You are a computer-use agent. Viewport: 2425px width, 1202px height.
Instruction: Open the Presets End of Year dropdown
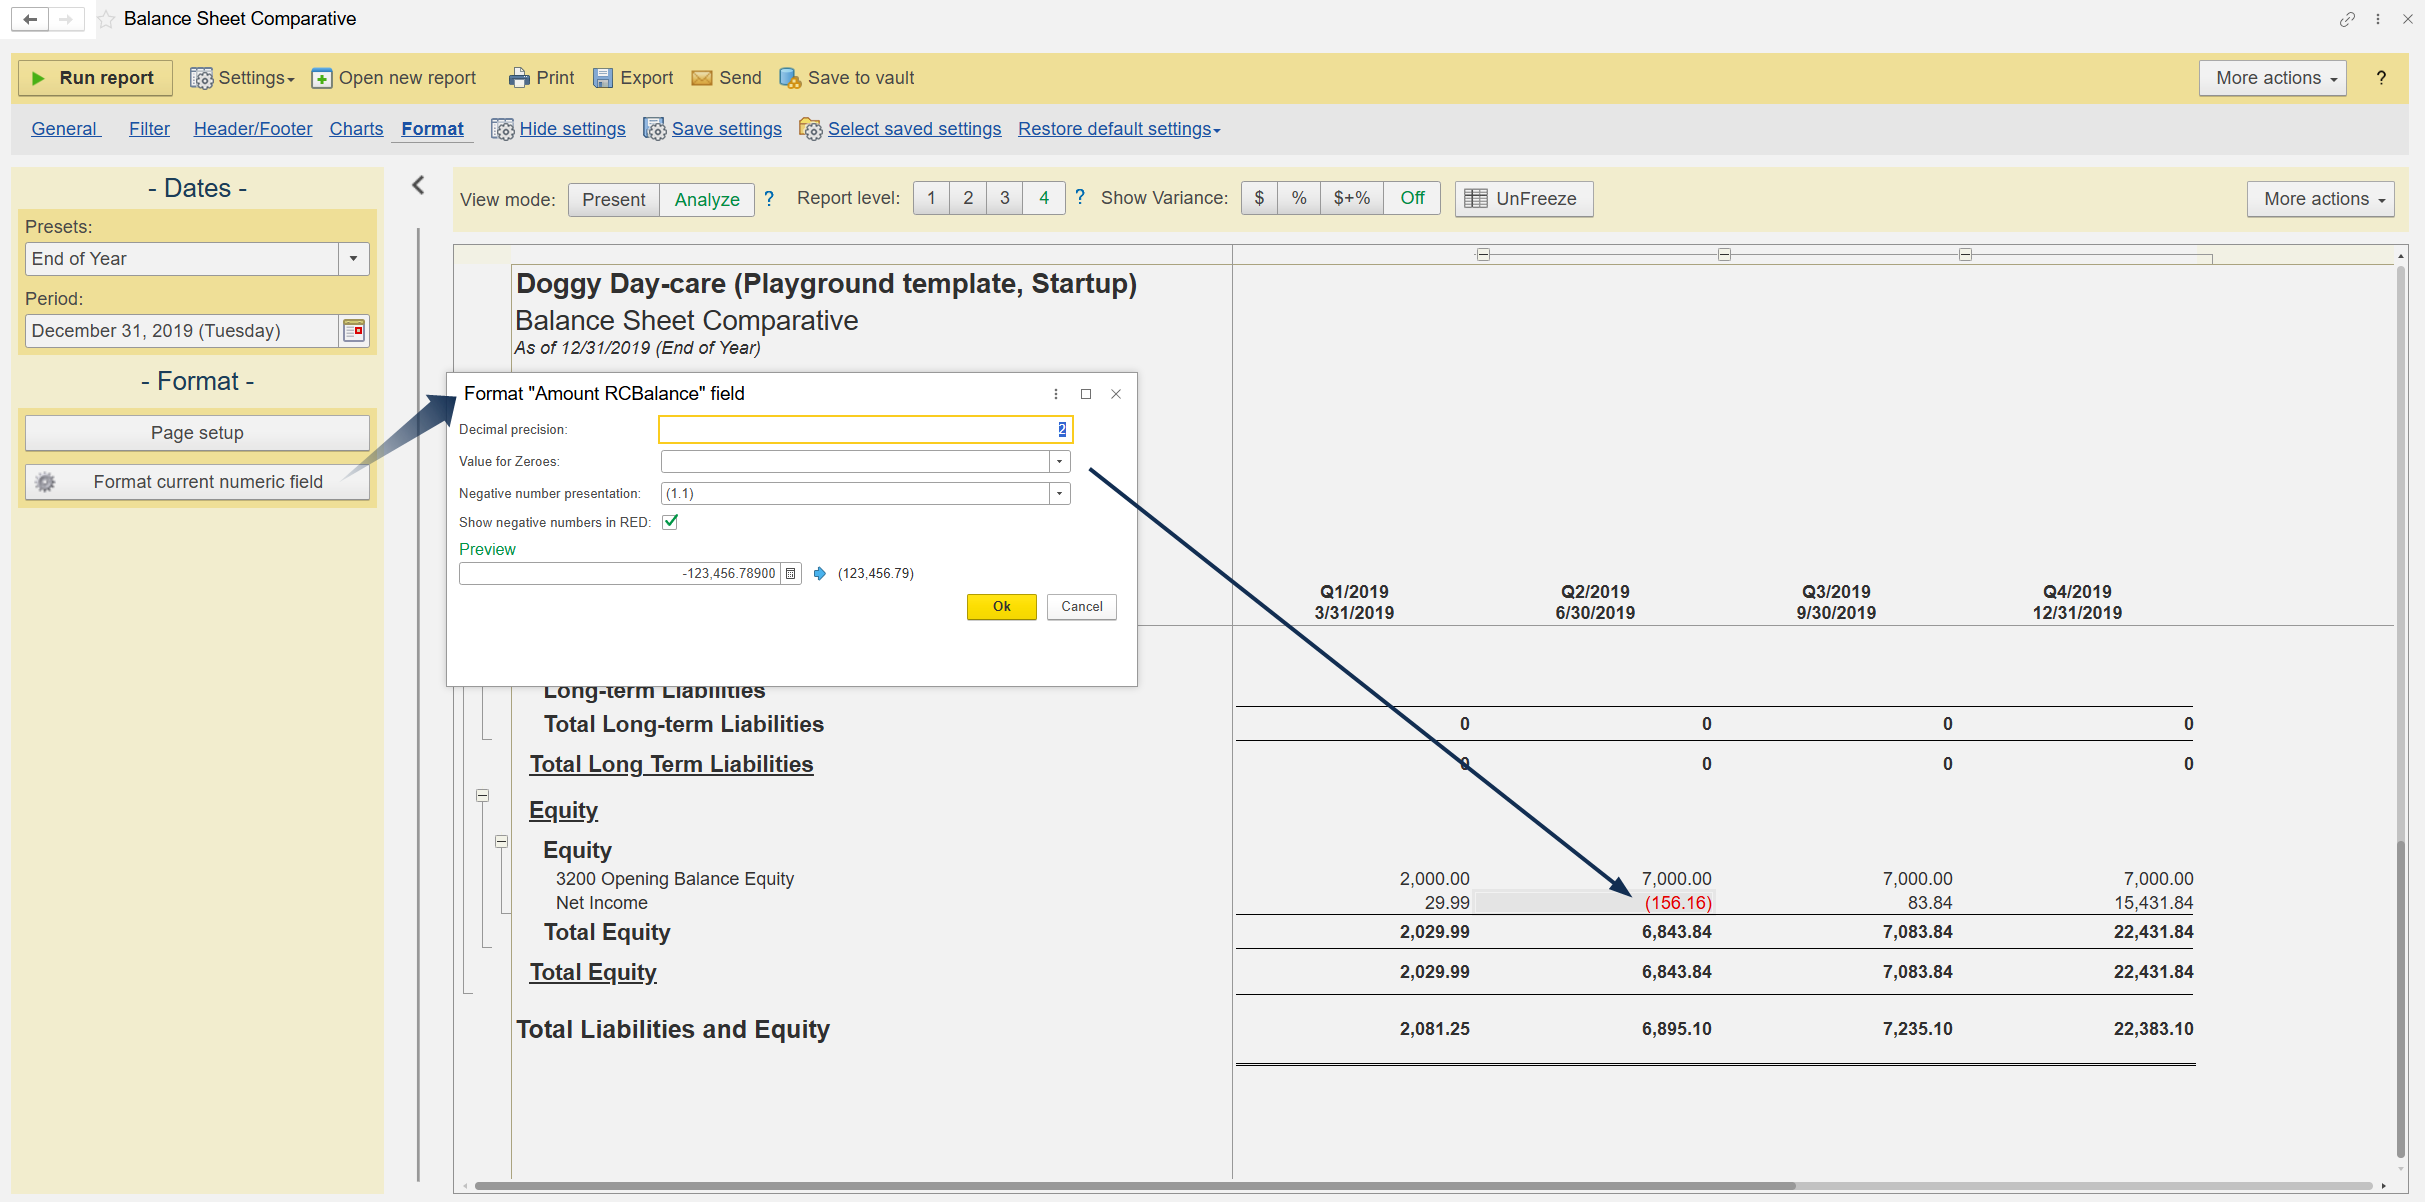pos(353,259)
